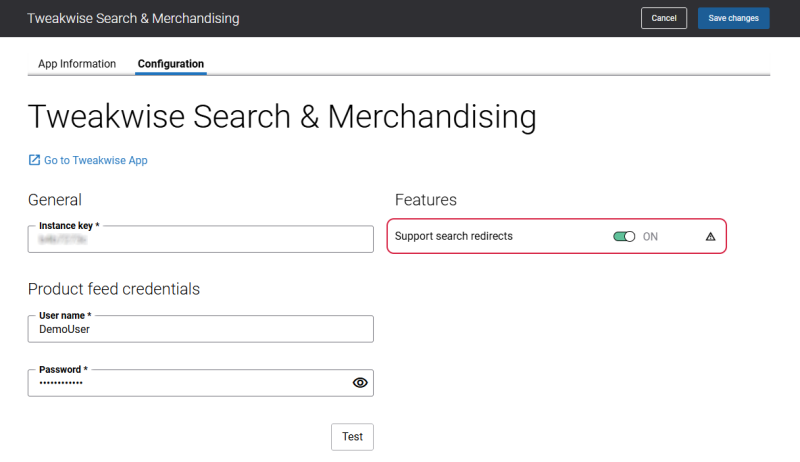Test the product feed credentials
The image size is (800, 462).
pyautogui.click(x=352, y=437)
